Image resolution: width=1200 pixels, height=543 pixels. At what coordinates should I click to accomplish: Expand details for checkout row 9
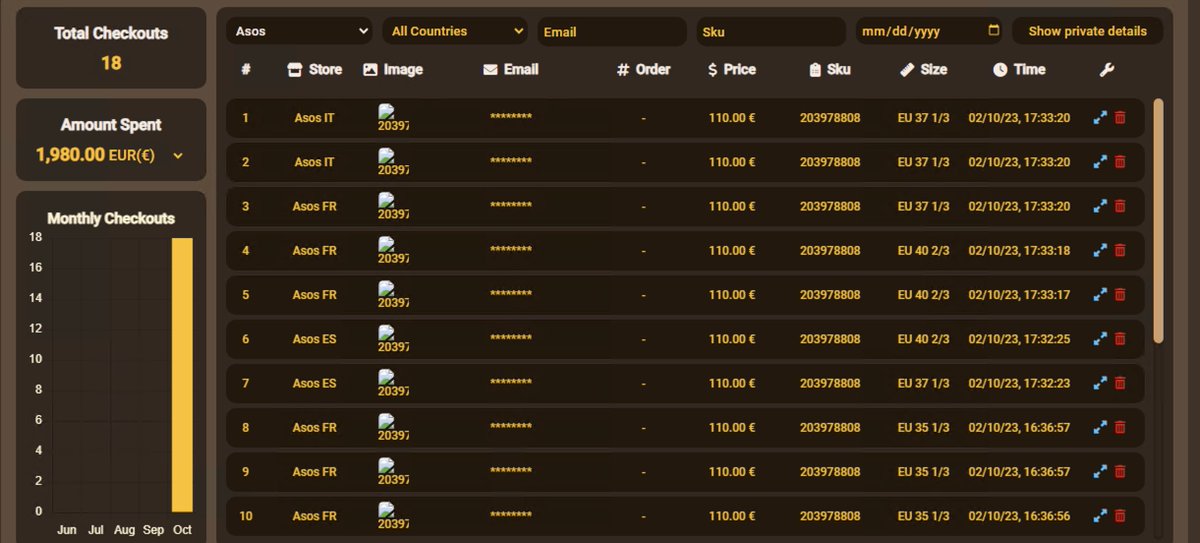(1100, 472)
